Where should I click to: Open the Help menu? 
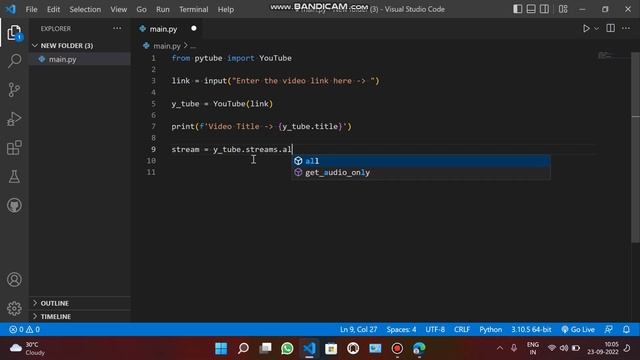click(226, 9)
